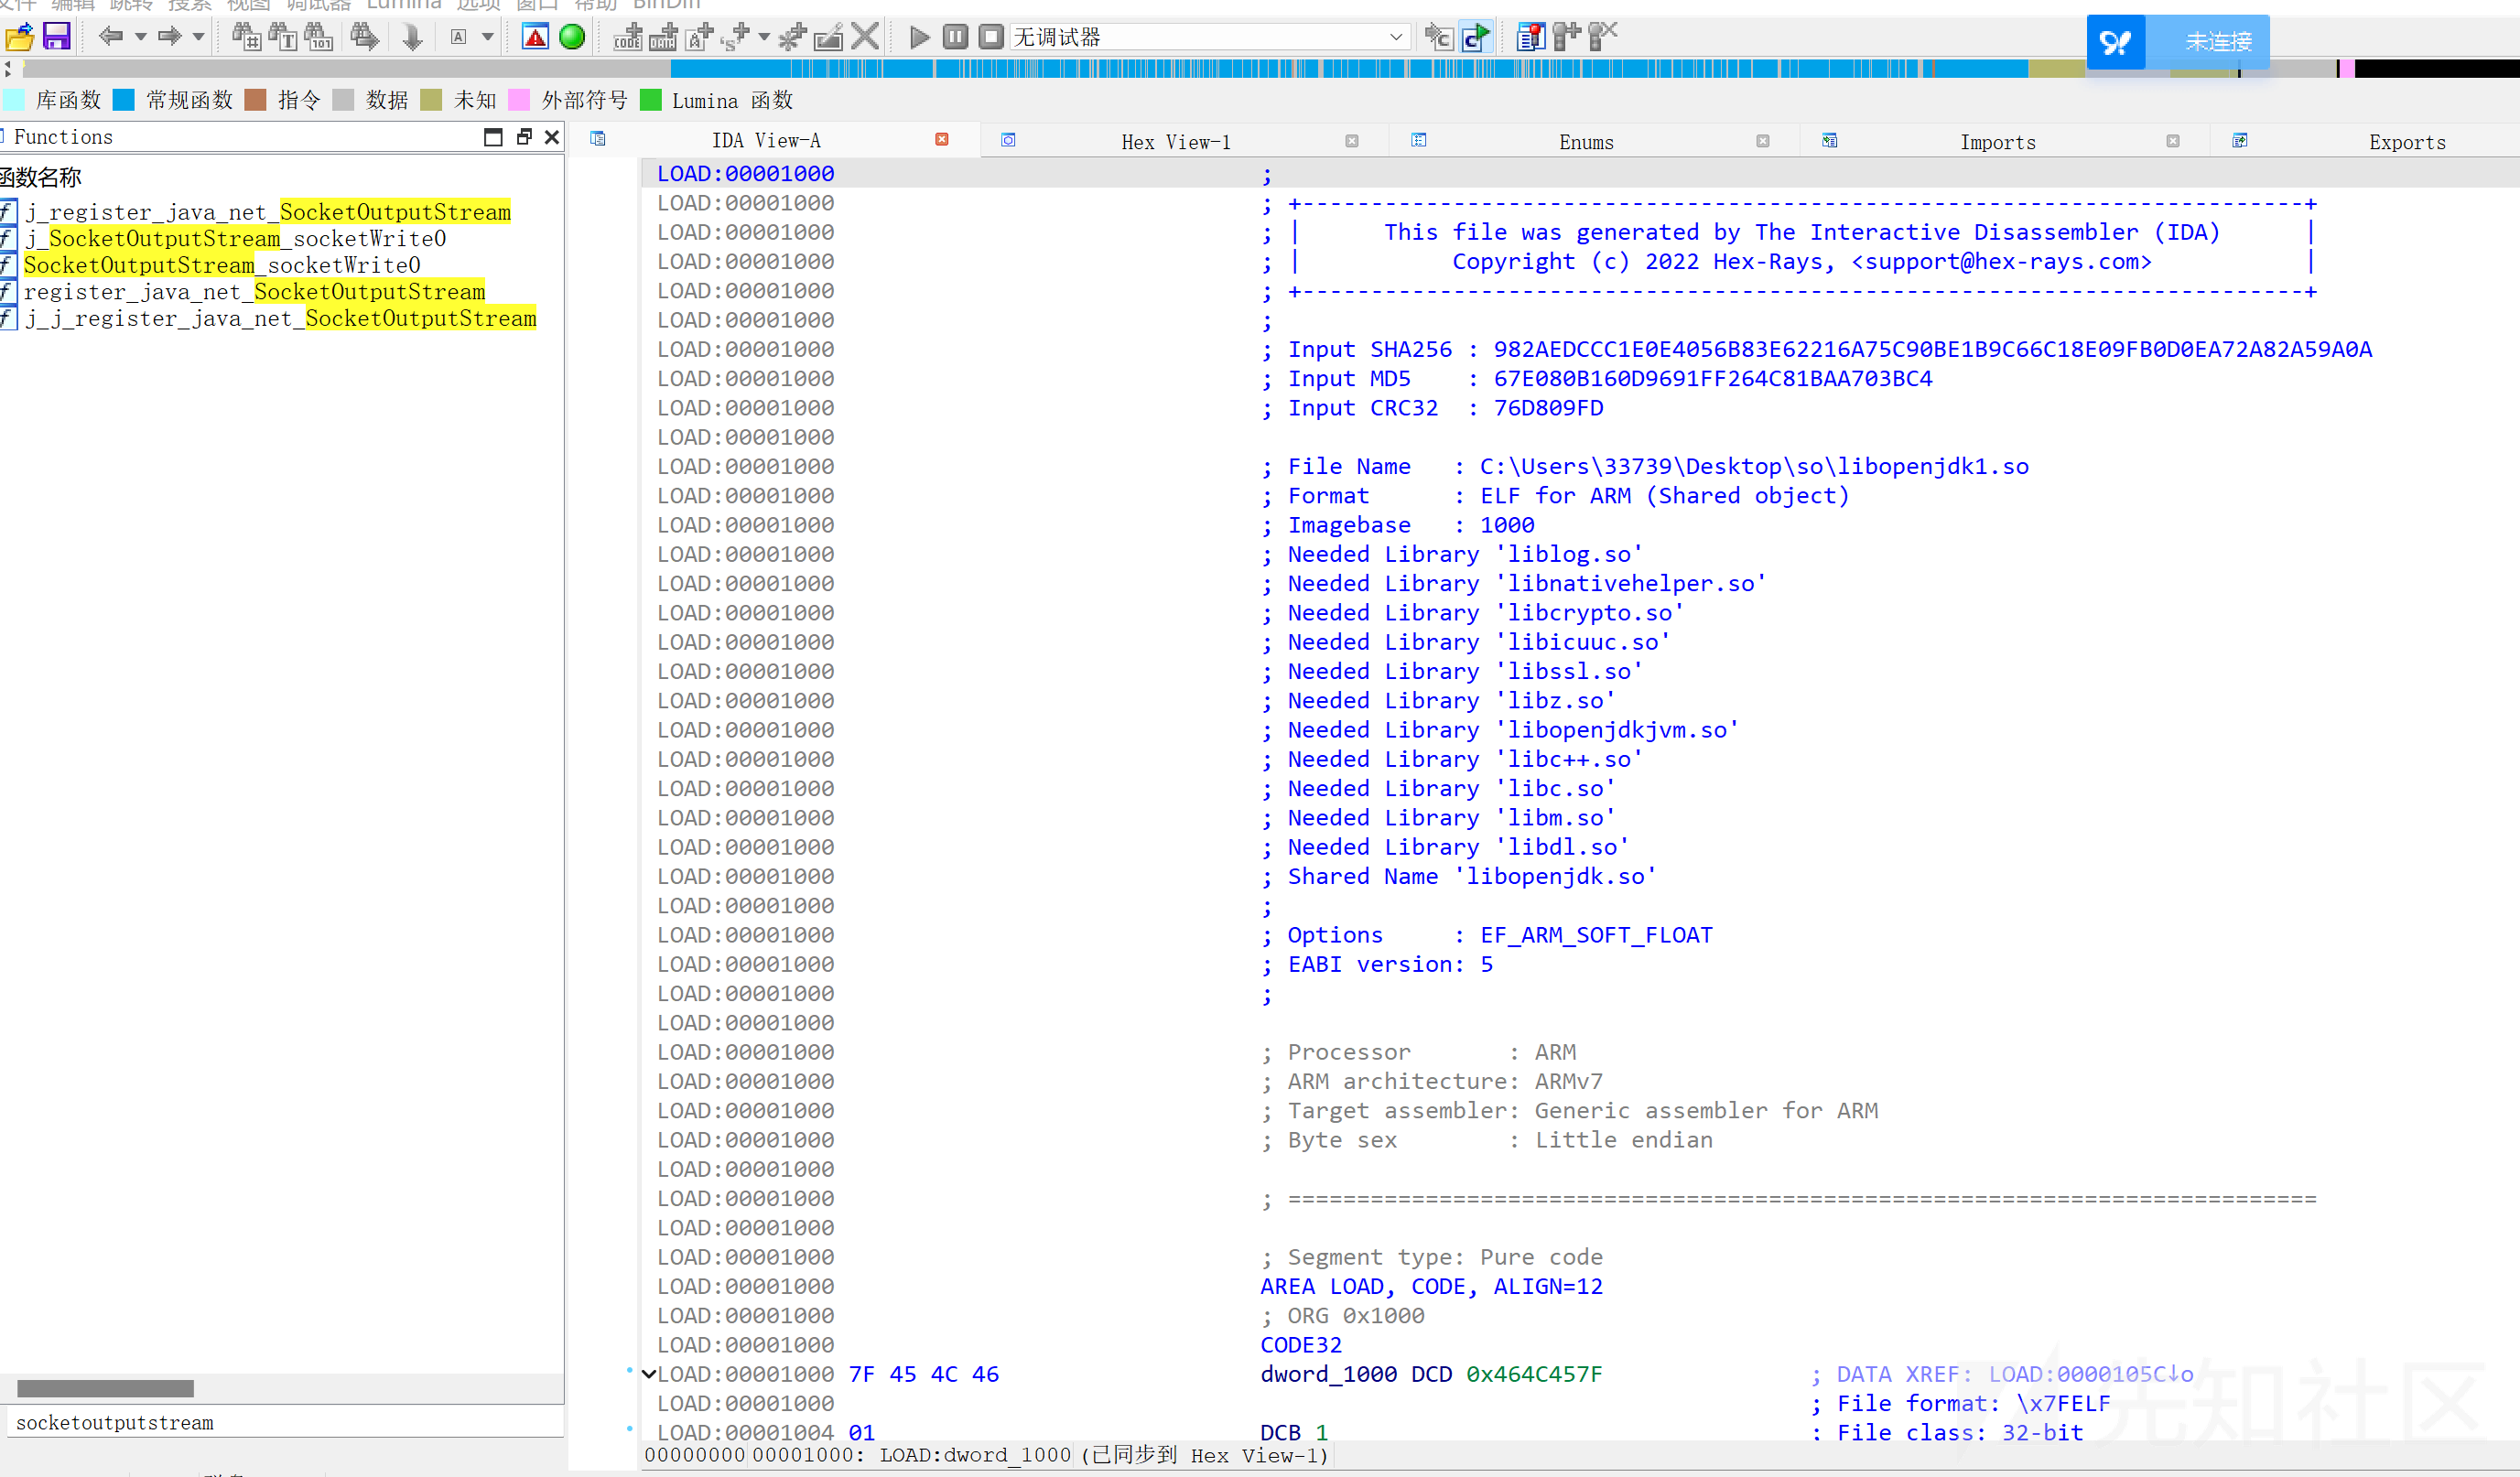Select SocketOutputStream_socketWrite0 function
The image size is (2520, 1477).
pyautogui.click(x=222, y=265)
